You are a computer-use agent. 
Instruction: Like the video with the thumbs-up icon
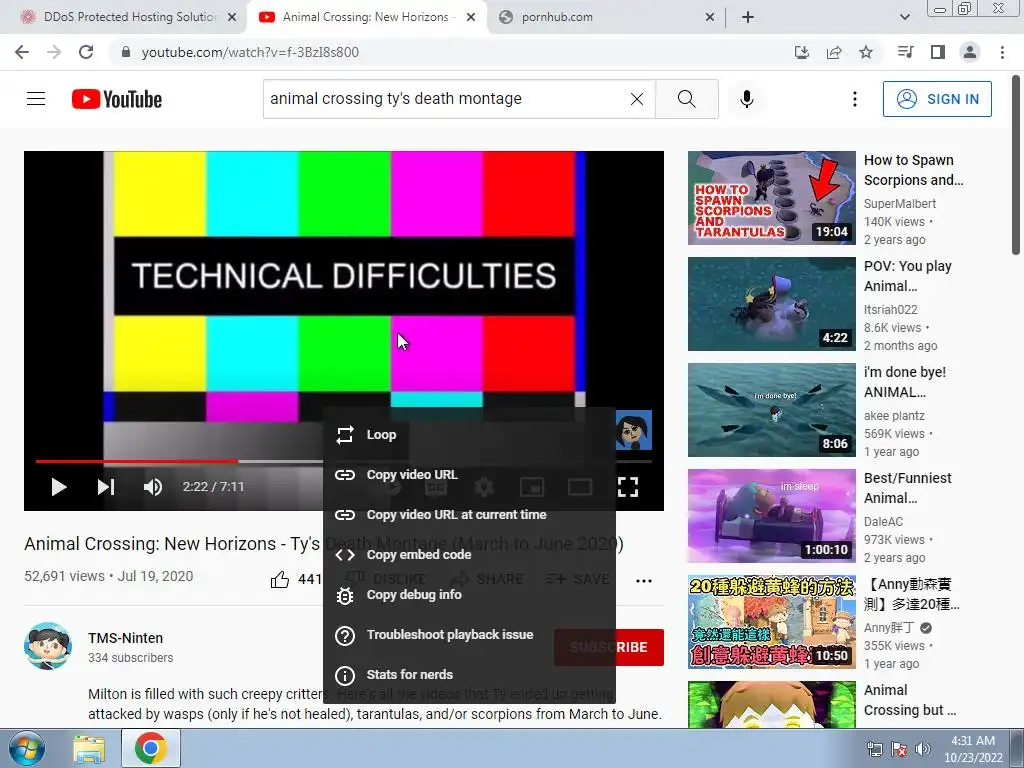point(280,579)
